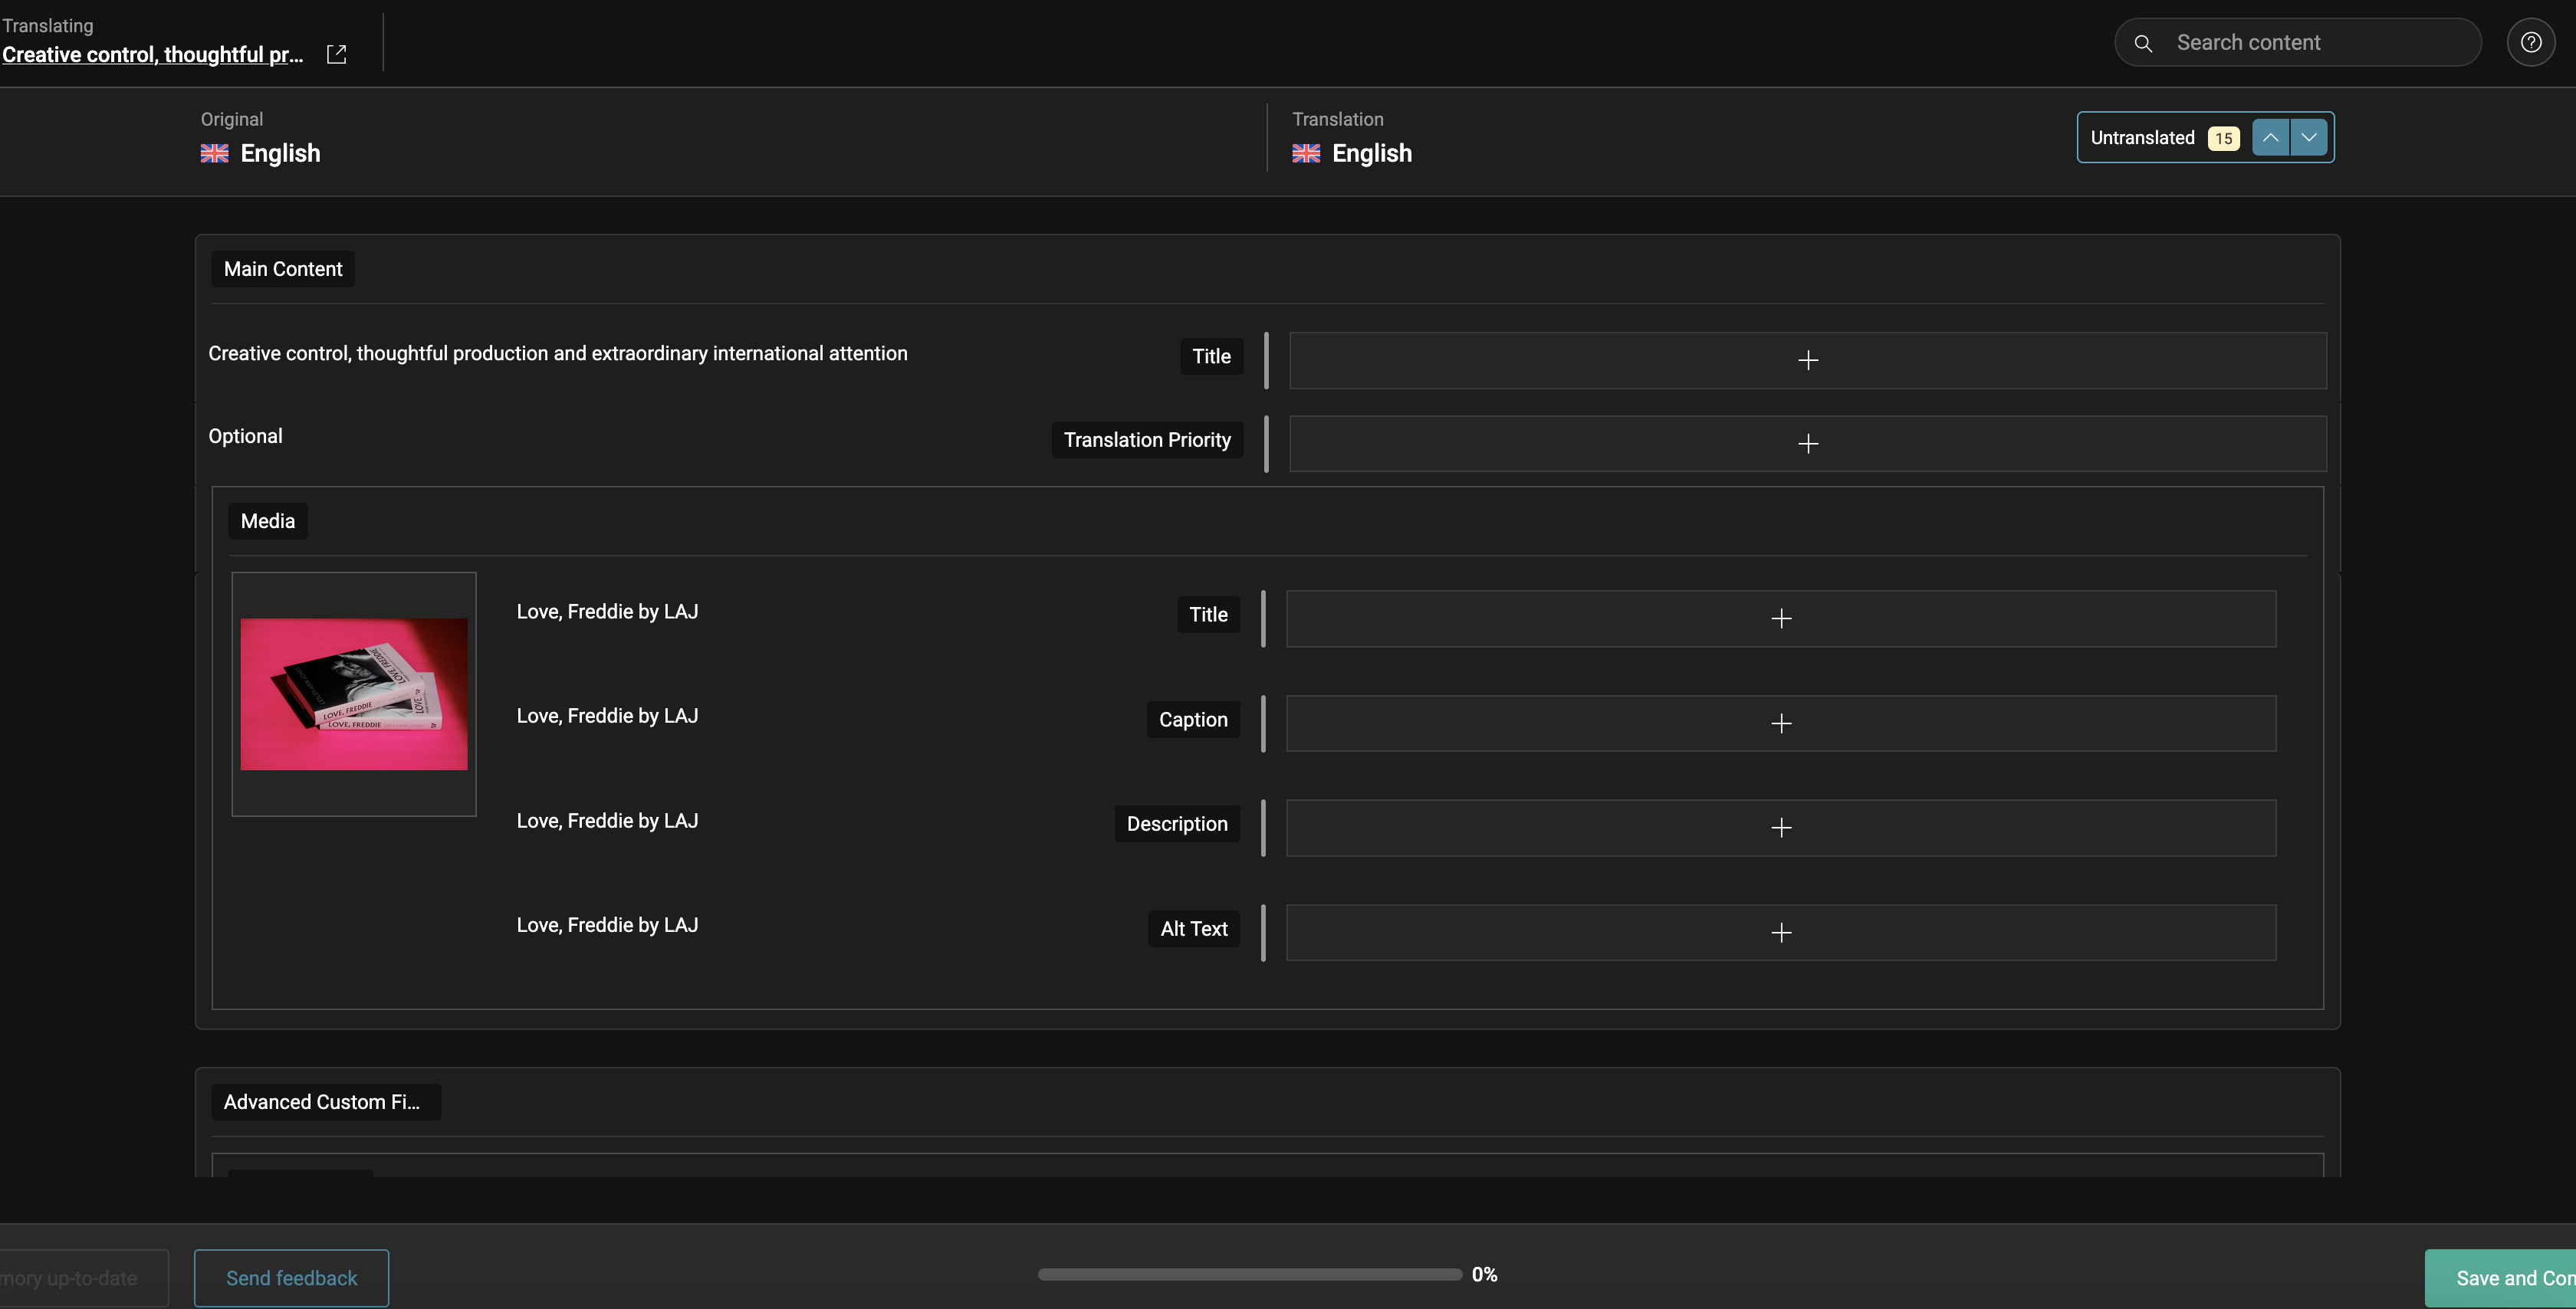Open the external link icon beside the post title
2576x1309 pixels.
336,54
